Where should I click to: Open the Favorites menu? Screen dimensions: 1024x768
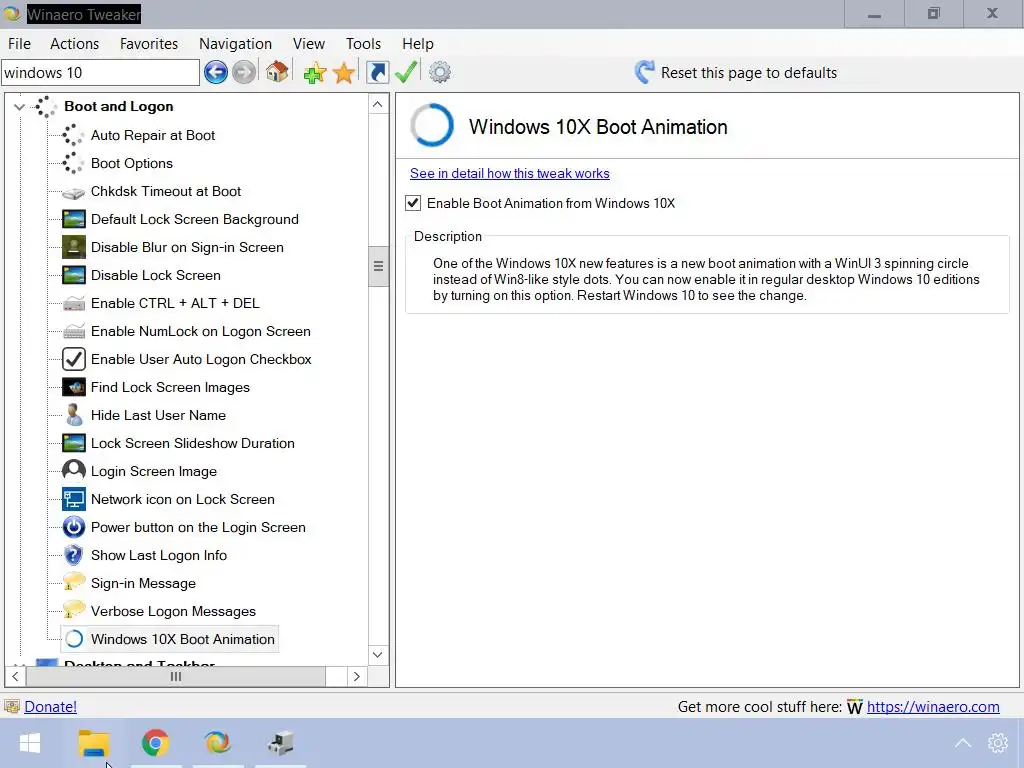[149, 44]
